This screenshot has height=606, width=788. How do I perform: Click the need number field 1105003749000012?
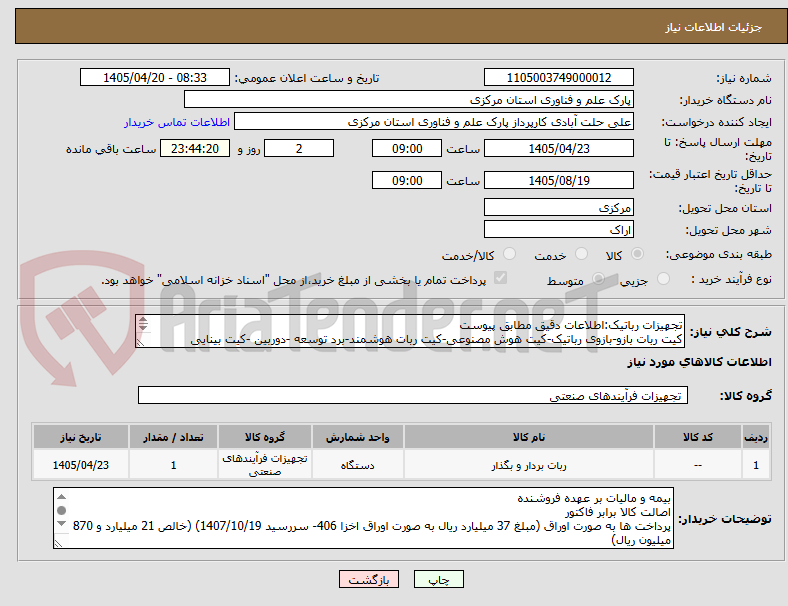[558, 77]
